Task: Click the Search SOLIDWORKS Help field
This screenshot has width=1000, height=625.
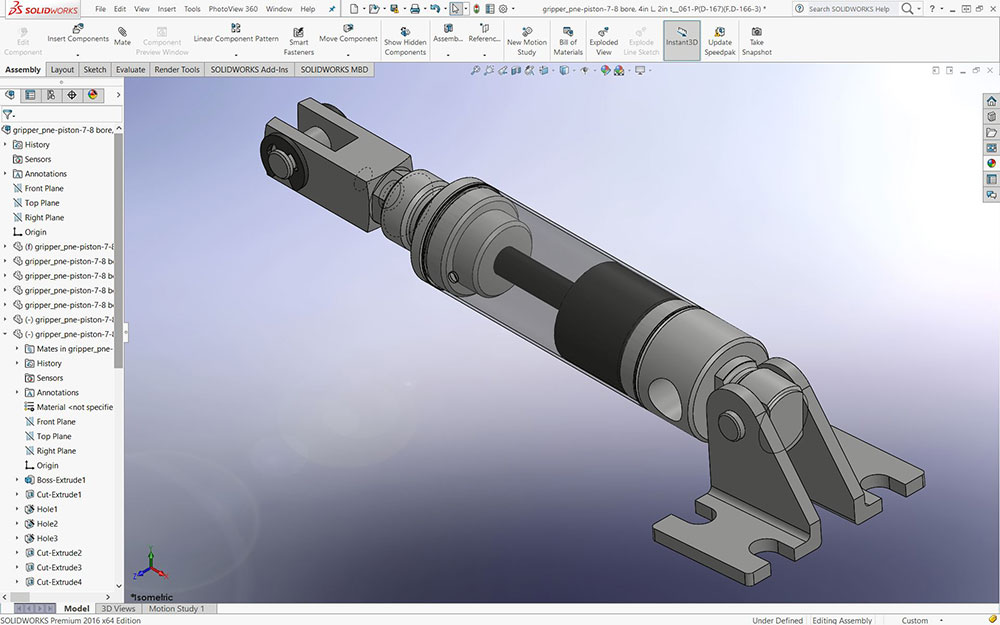Action: 848,9
